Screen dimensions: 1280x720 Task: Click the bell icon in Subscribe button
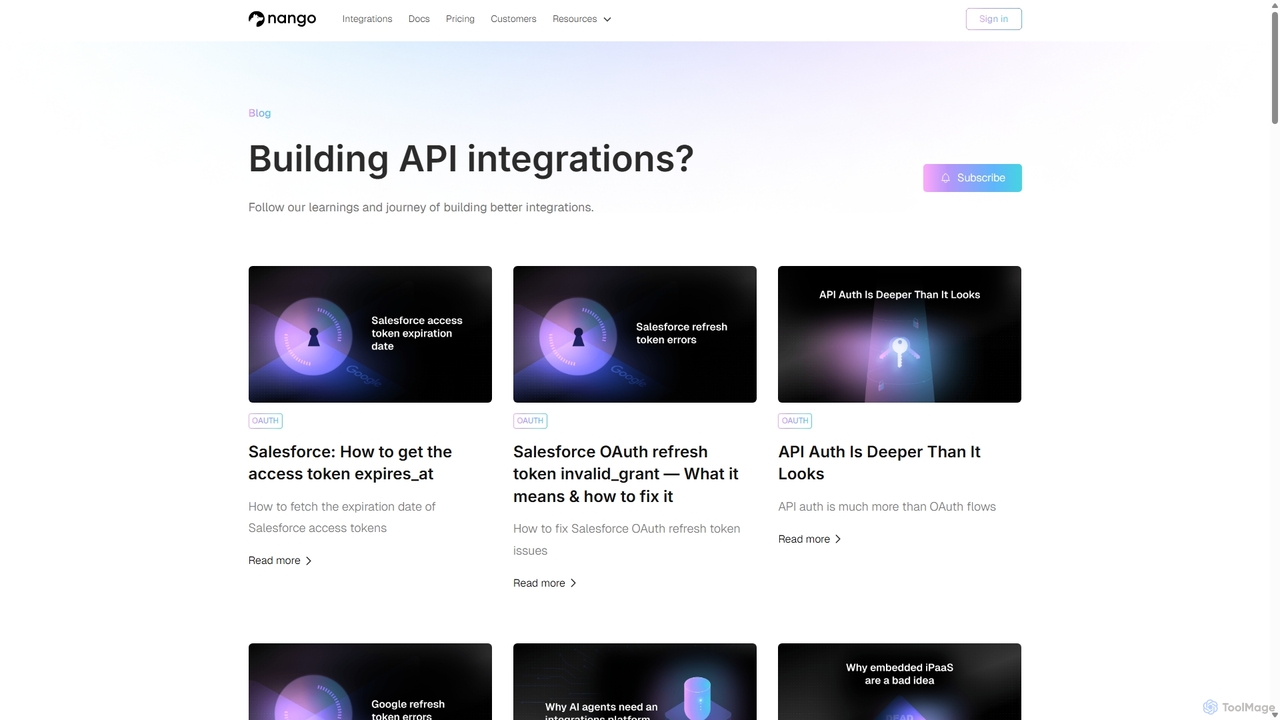coord(945,178)
